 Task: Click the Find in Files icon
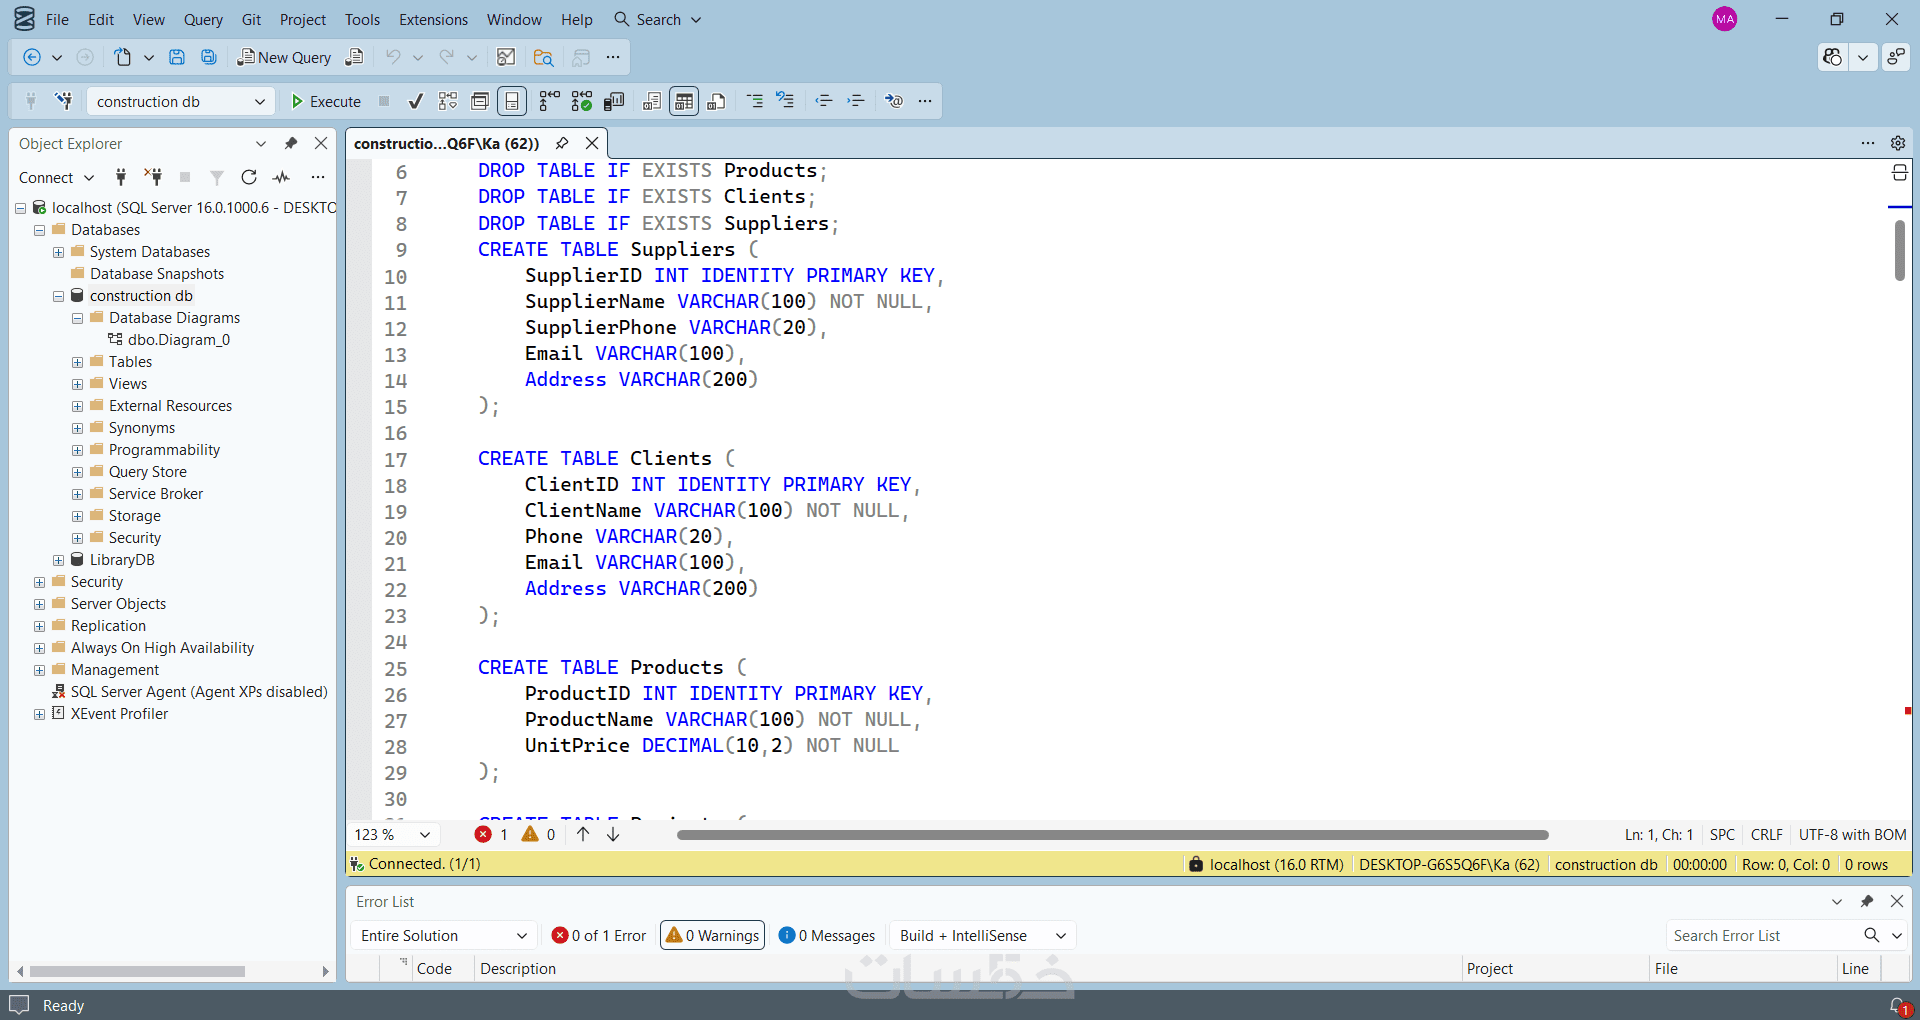pyautogui.click(x=544, y=57)
